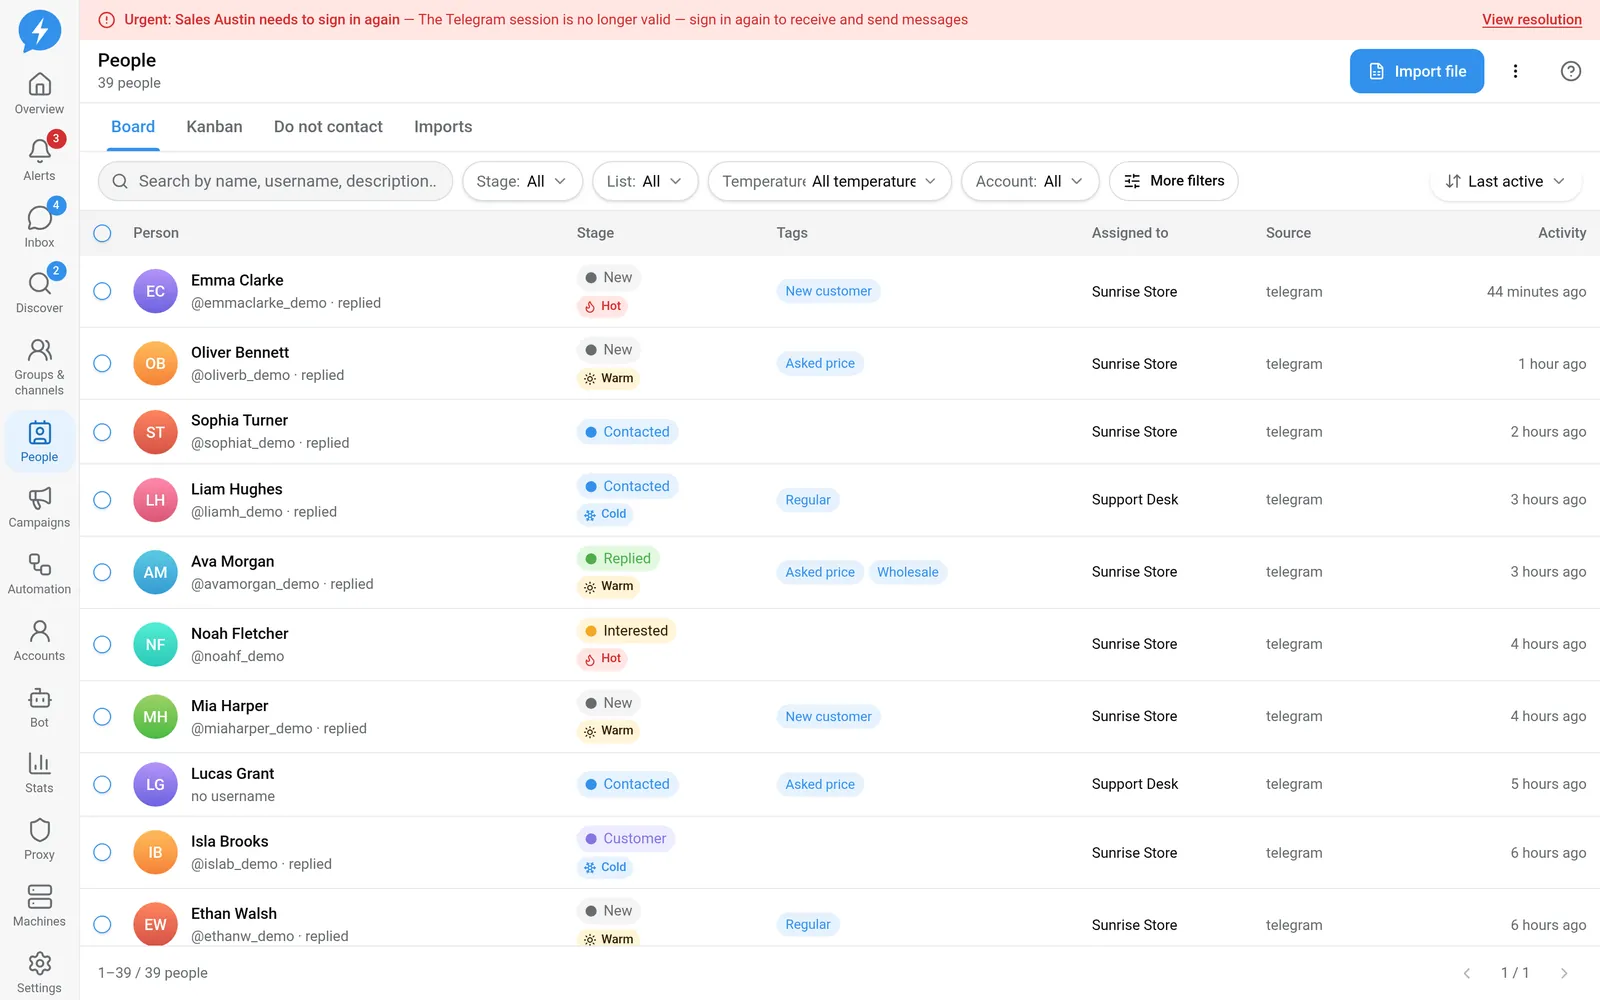Select Isla Brooks' row checkbox
Viewport: 1600px width, 1000px height.
coord(102,852)
